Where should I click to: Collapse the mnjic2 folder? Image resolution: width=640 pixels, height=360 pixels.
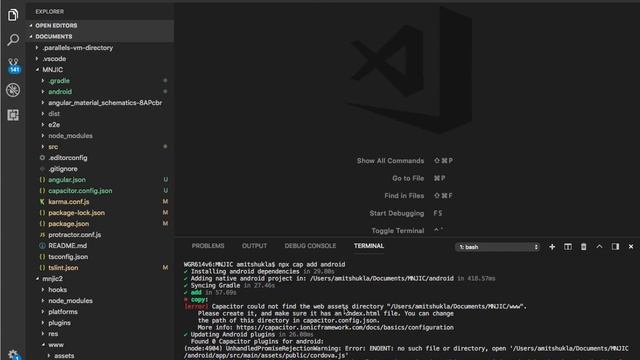pyautogui.click(x=100, y=279)
